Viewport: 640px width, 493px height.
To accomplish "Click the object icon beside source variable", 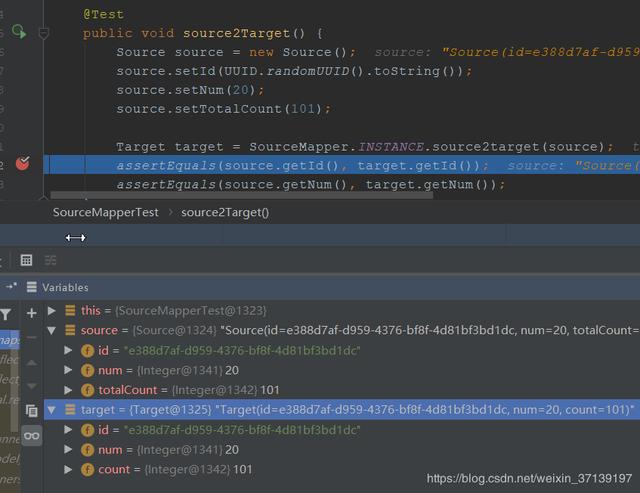I will pyautogui.click(x=70, y=330).
